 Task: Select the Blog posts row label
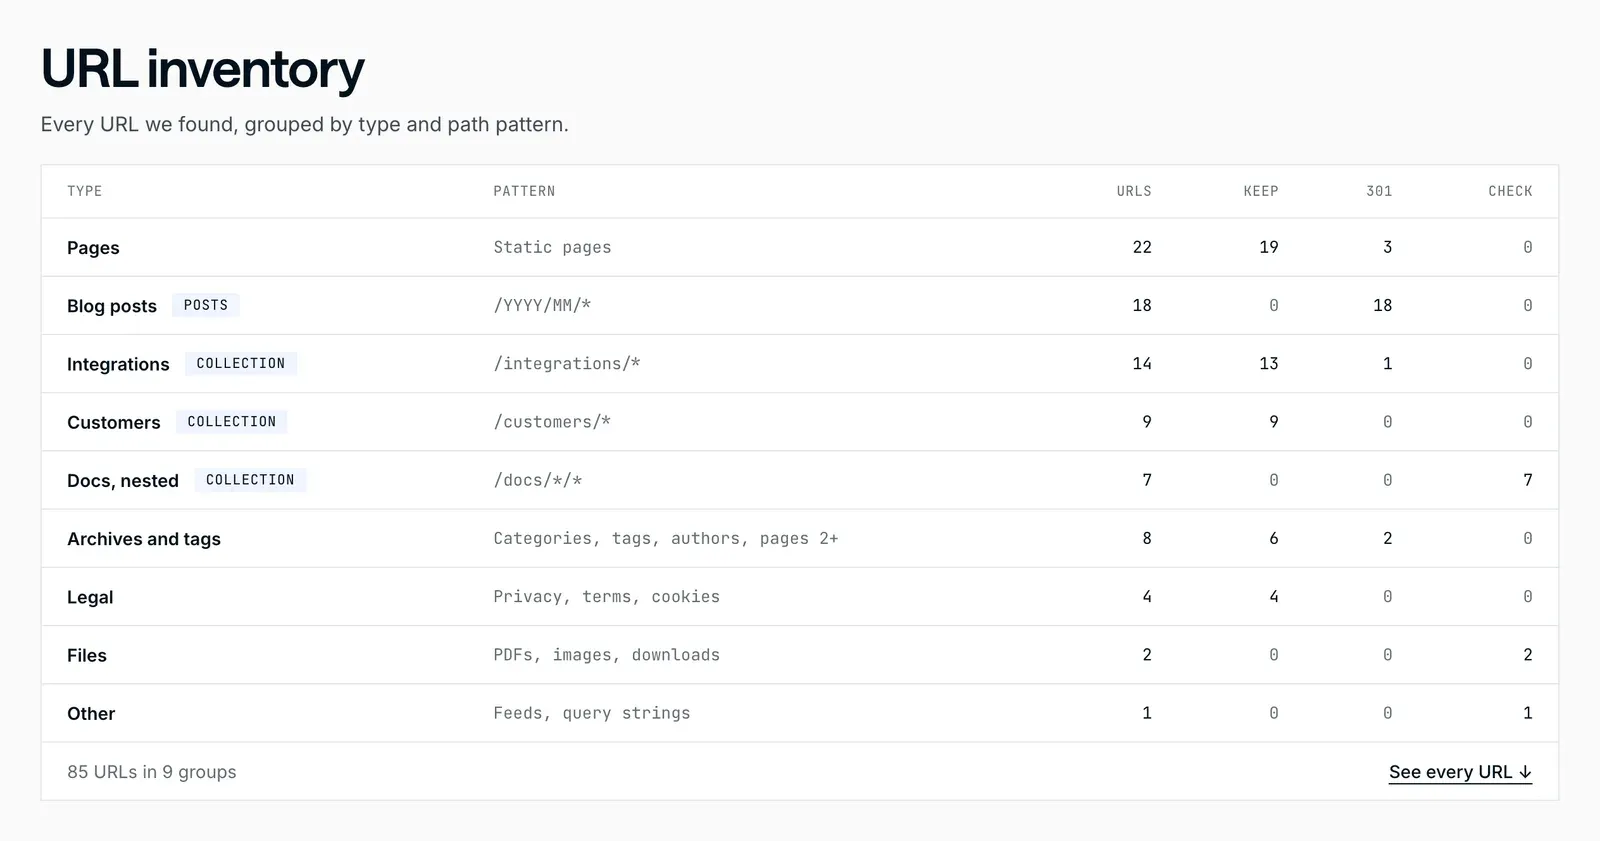[x=112, y=306]
